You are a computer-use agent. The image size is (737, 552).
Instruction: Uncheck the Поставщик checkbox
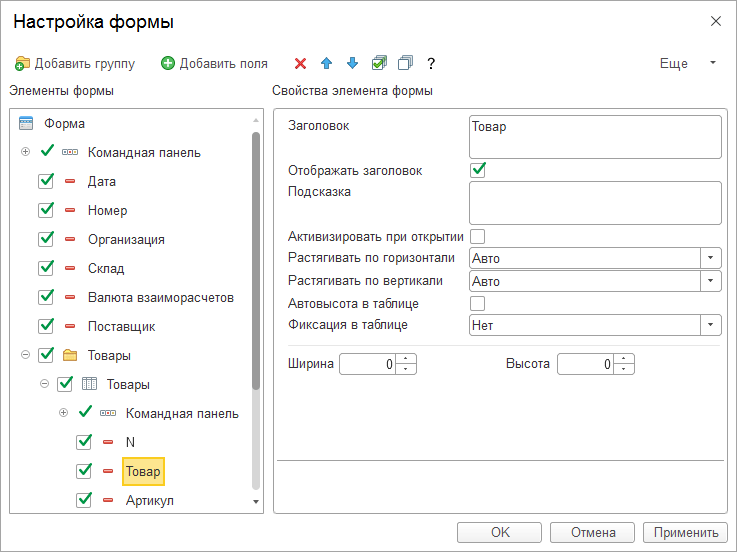[x=46, y=325]
